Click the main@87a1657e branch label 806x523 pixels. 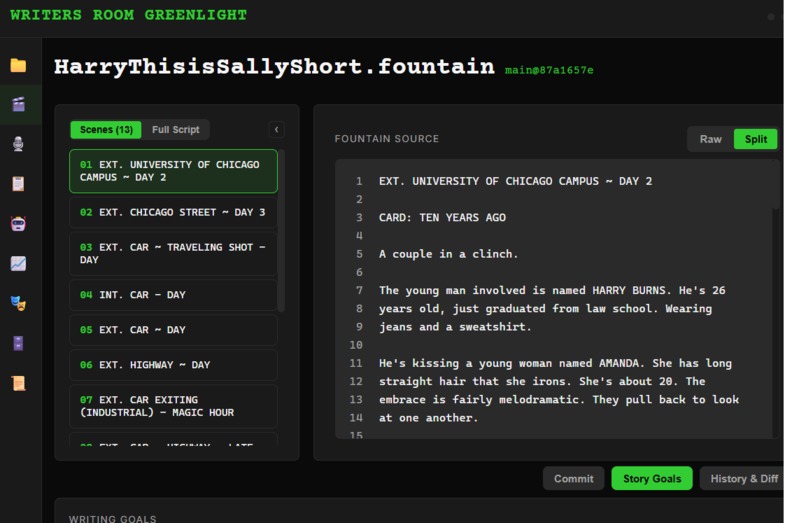click(548, 70)
